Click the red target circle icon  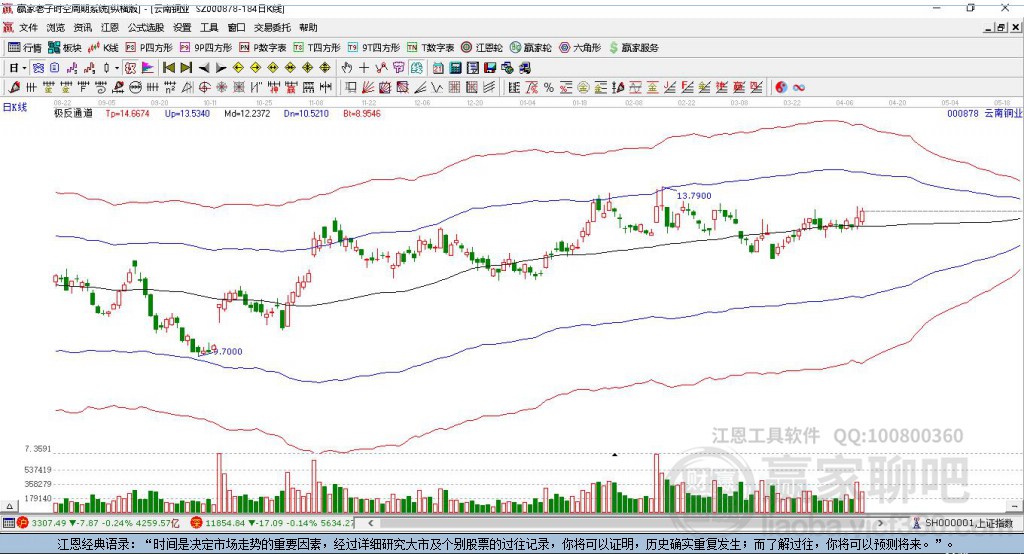[x=204, y=87]
